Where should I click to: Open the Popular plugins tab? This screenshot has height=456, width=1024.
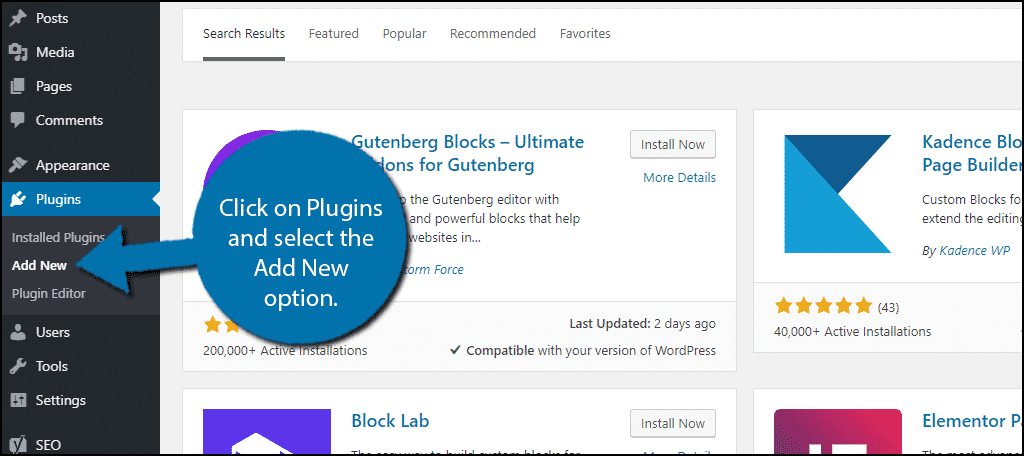pyautogui.click(x=404, y=33)
